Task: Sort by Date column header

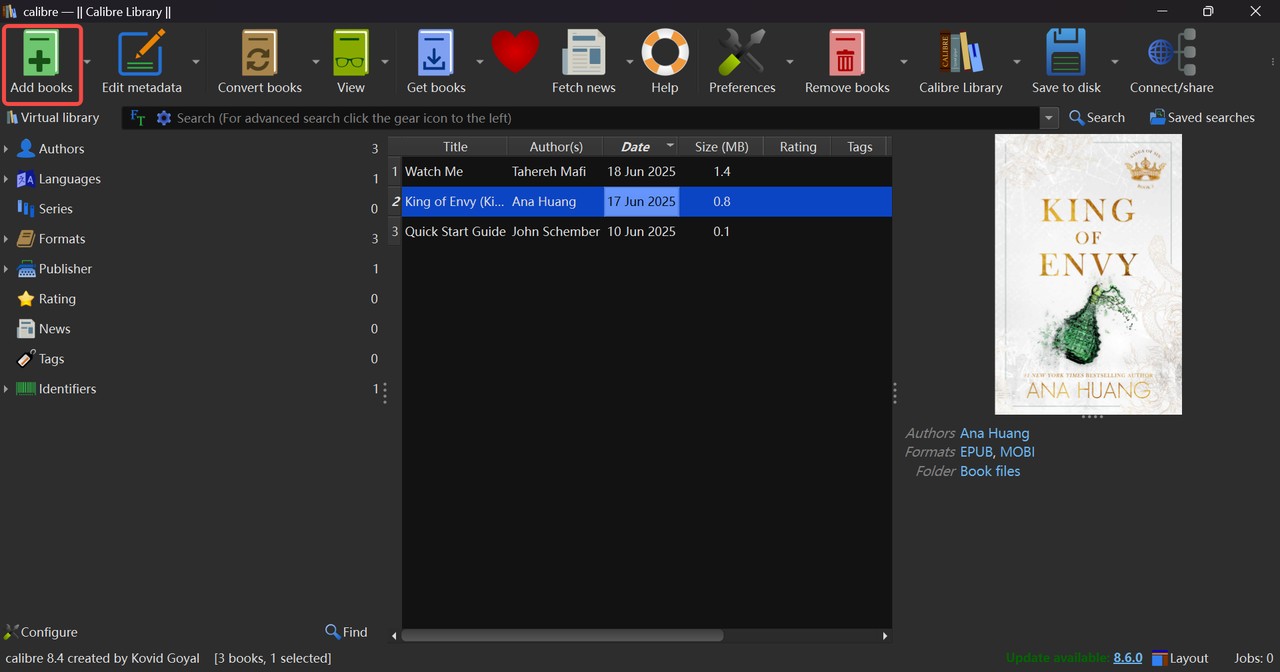Action: coord(640,147)
